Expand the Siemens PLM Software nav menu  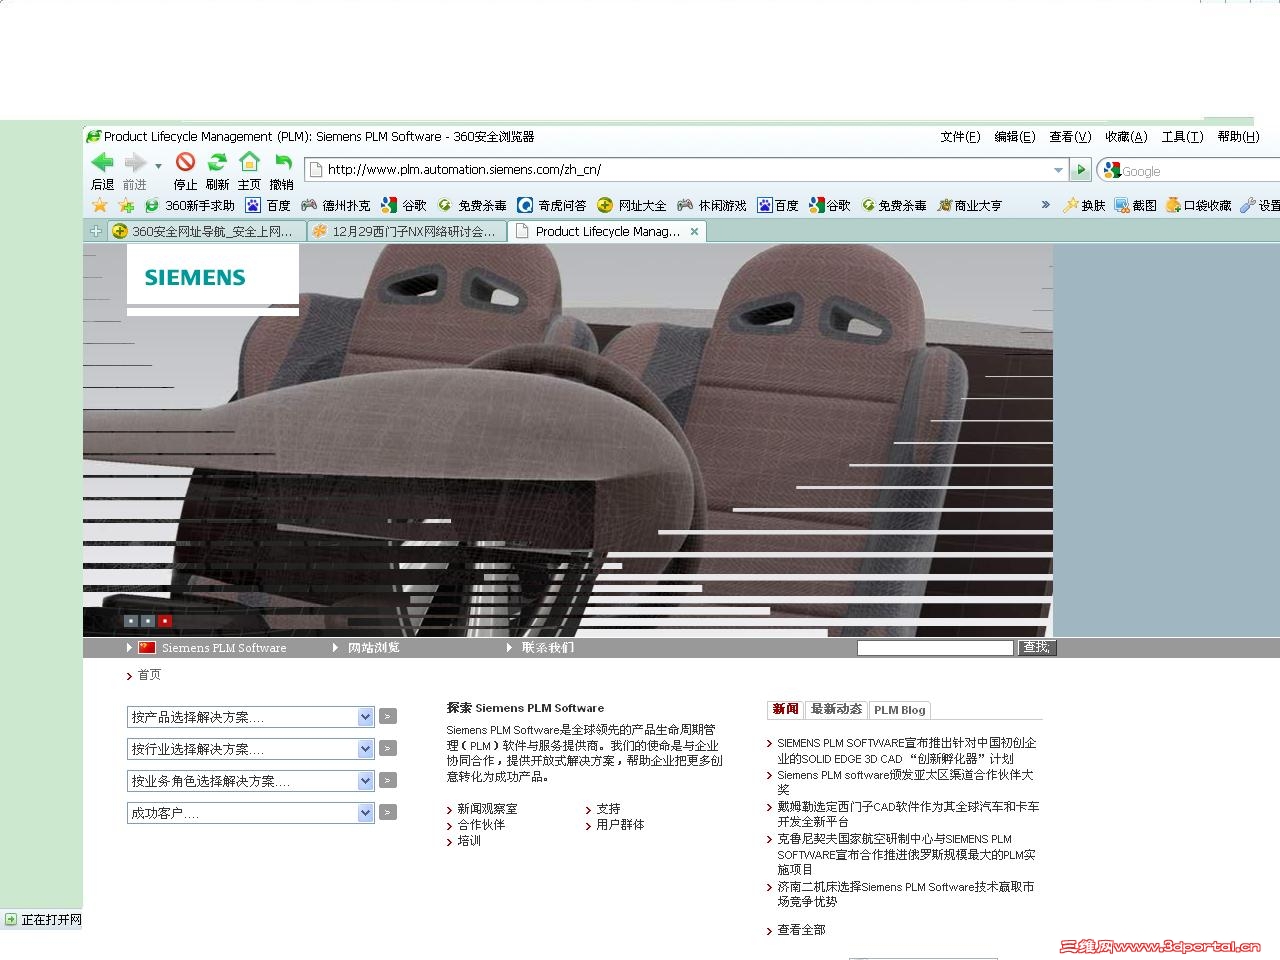[207, 648]
